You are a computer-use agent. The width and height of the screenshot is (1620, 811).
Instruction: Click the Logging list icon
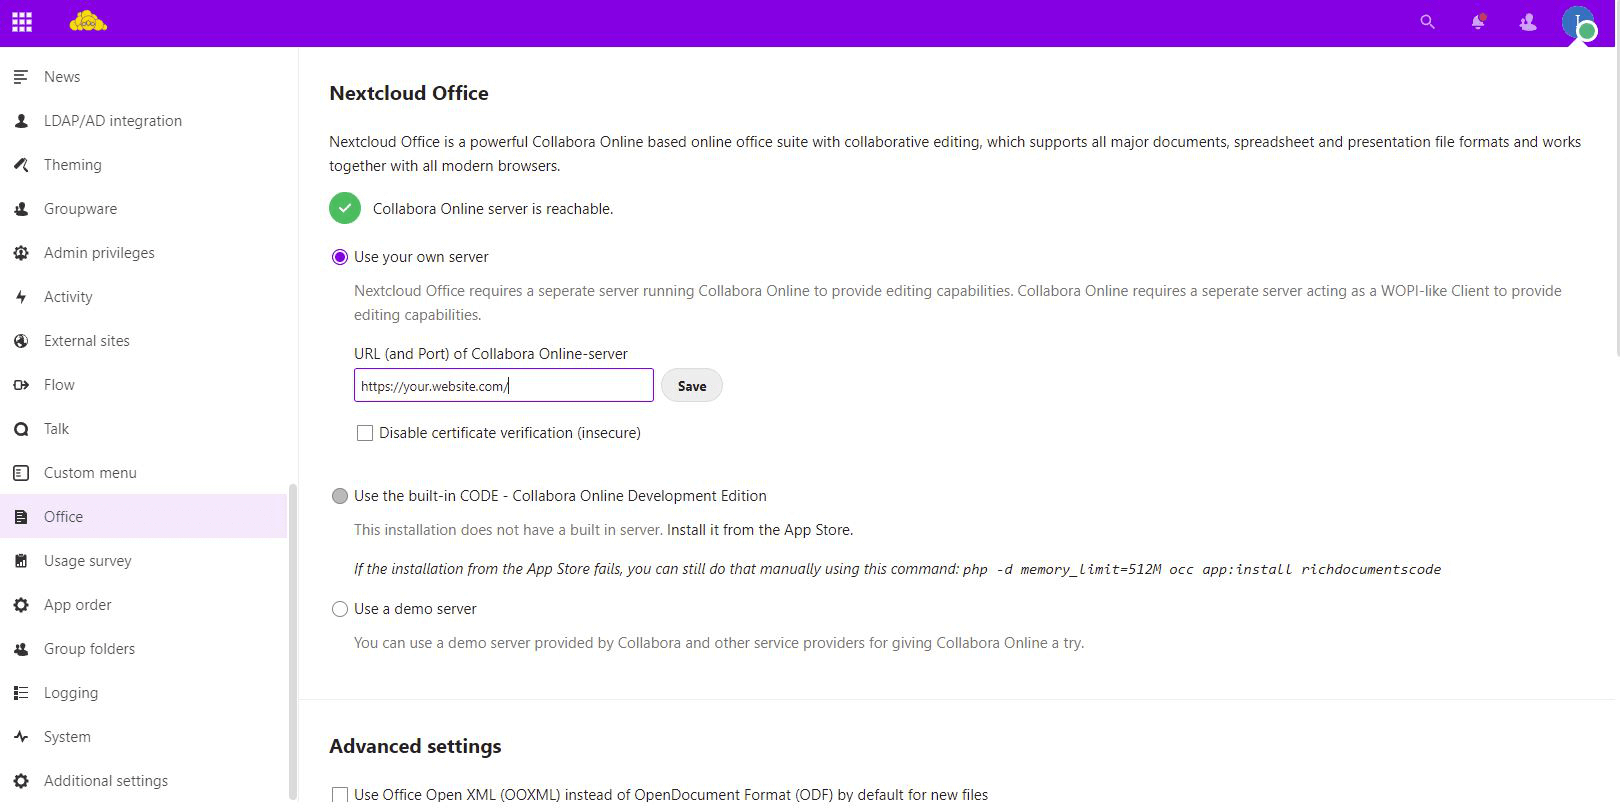tap(21, 693)
